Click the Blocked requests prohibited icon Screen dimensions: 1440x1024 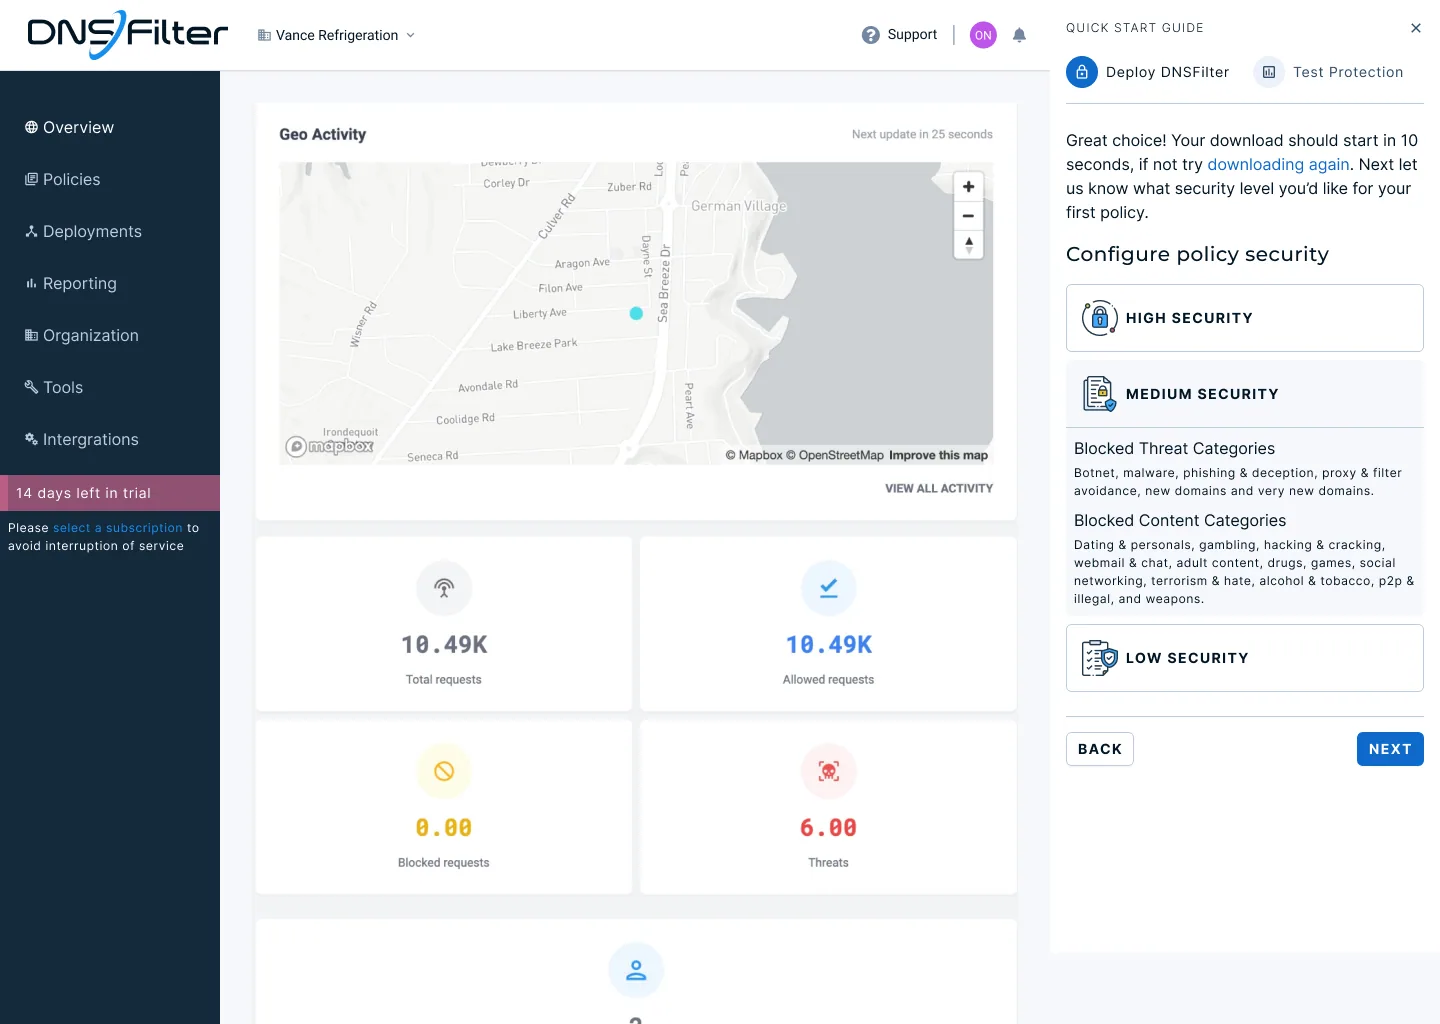(x=444, y=771)
